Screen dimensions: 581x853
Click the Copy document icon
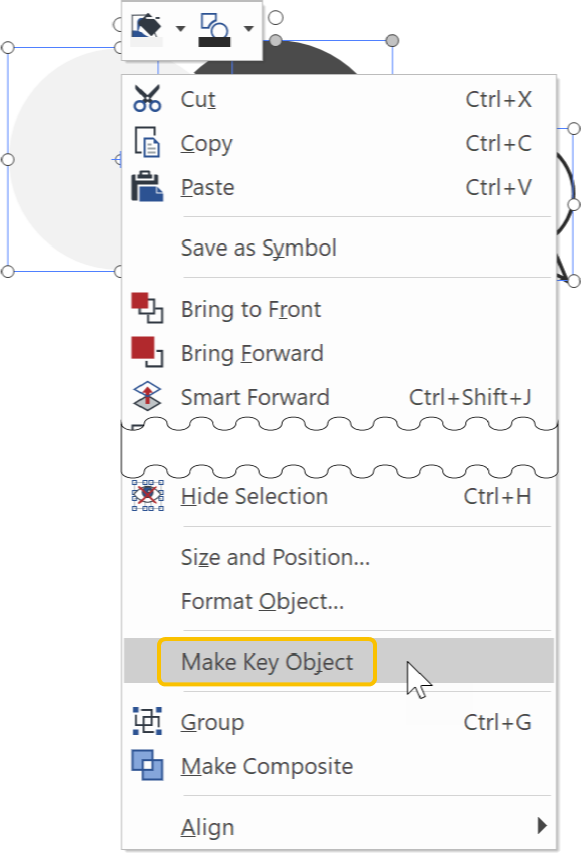(x=146, y=143)
